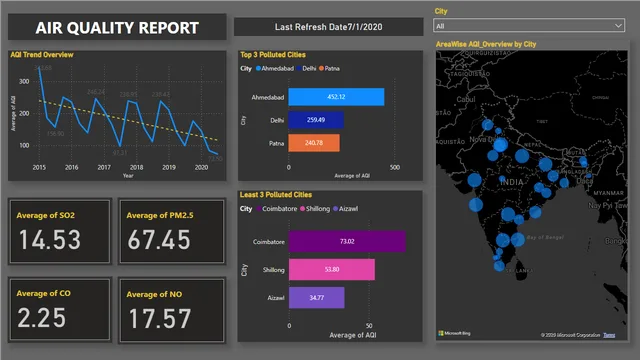Click the Coimbatore axis label in bottom chart
The width and height of the screenshot is (640, 360).
point(269,242)
